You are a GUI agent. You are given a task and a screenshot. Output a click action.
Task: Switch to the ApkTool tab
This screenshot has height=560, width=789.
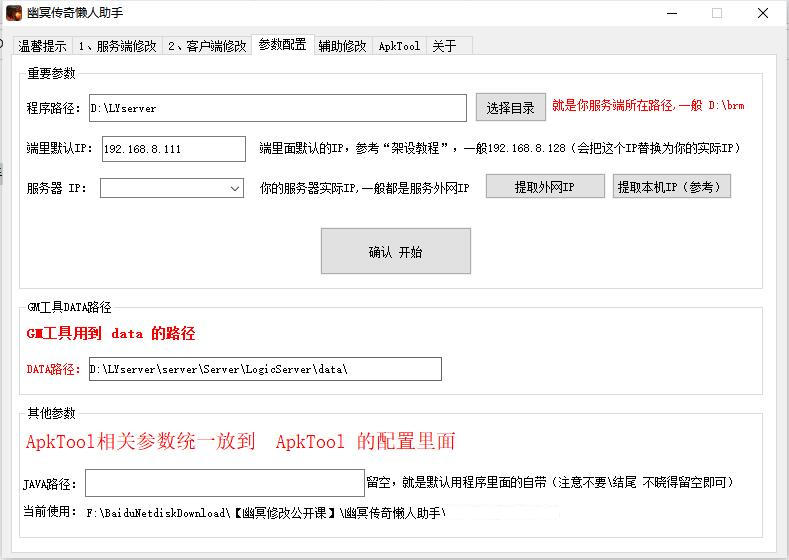pyautogui.click(x=399, y=46)
